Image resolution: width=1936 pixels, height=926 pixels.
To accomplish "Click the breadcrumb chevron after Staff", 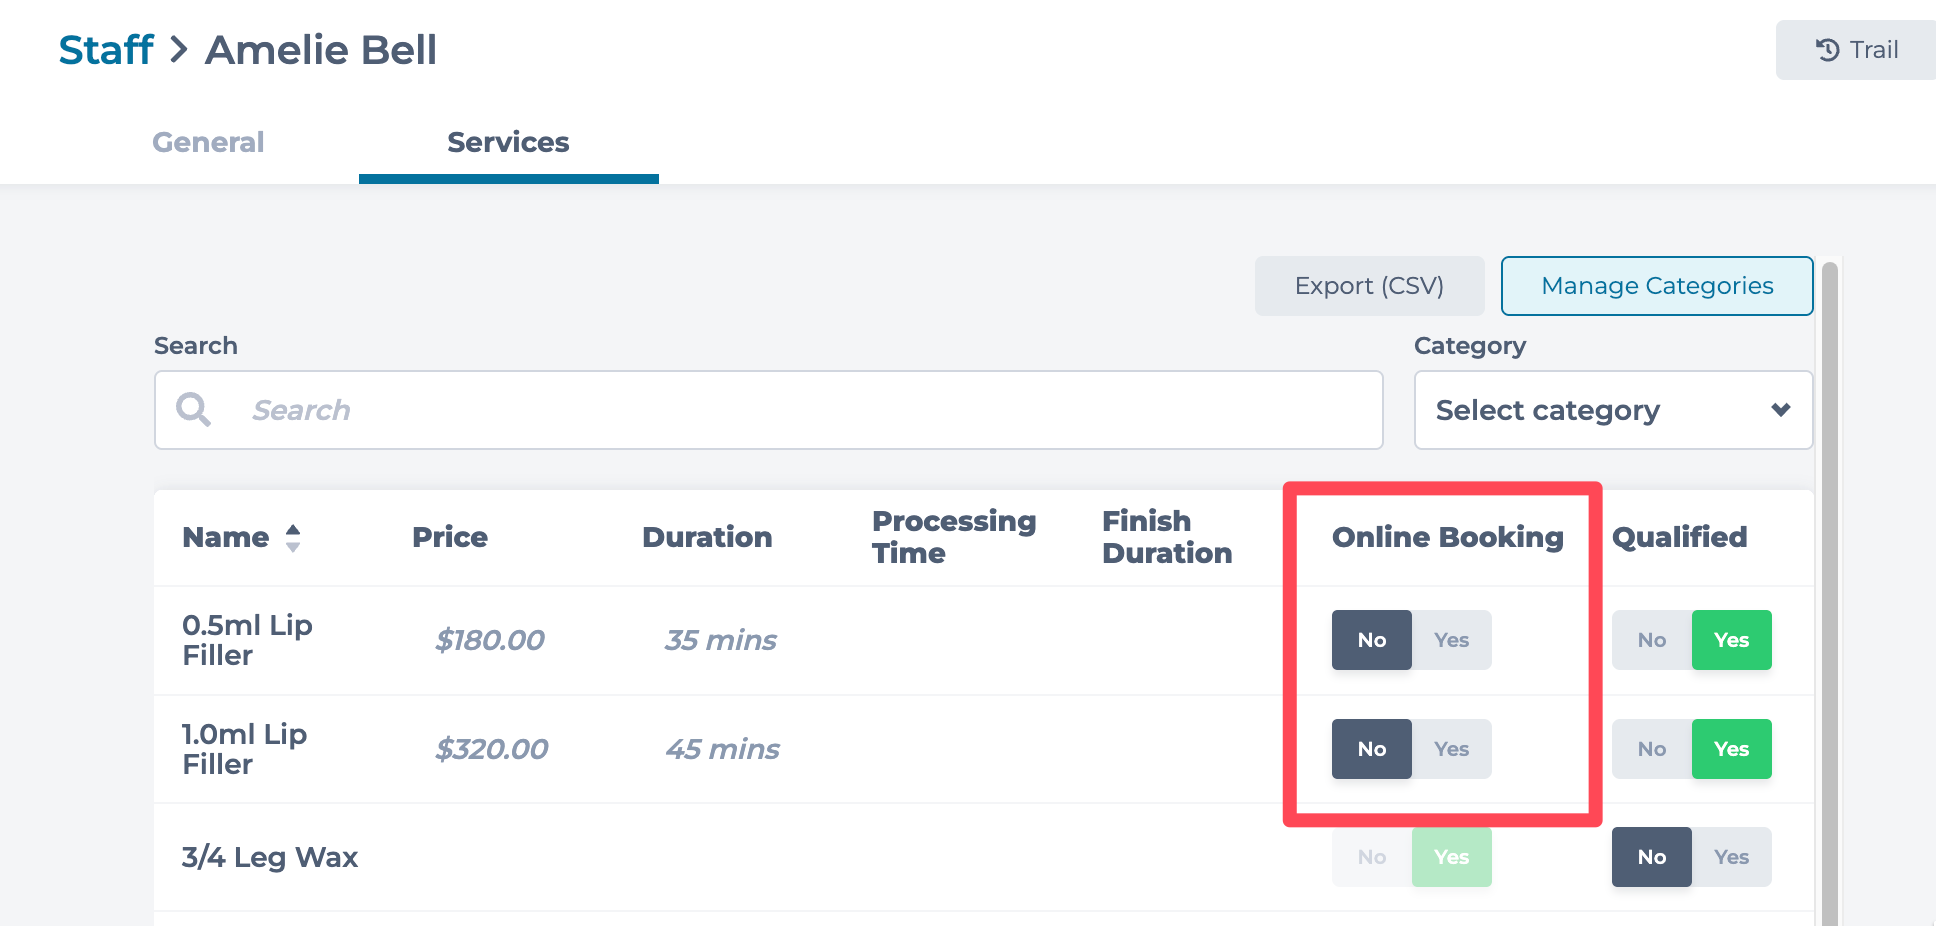I will click(x=179, y=49).
